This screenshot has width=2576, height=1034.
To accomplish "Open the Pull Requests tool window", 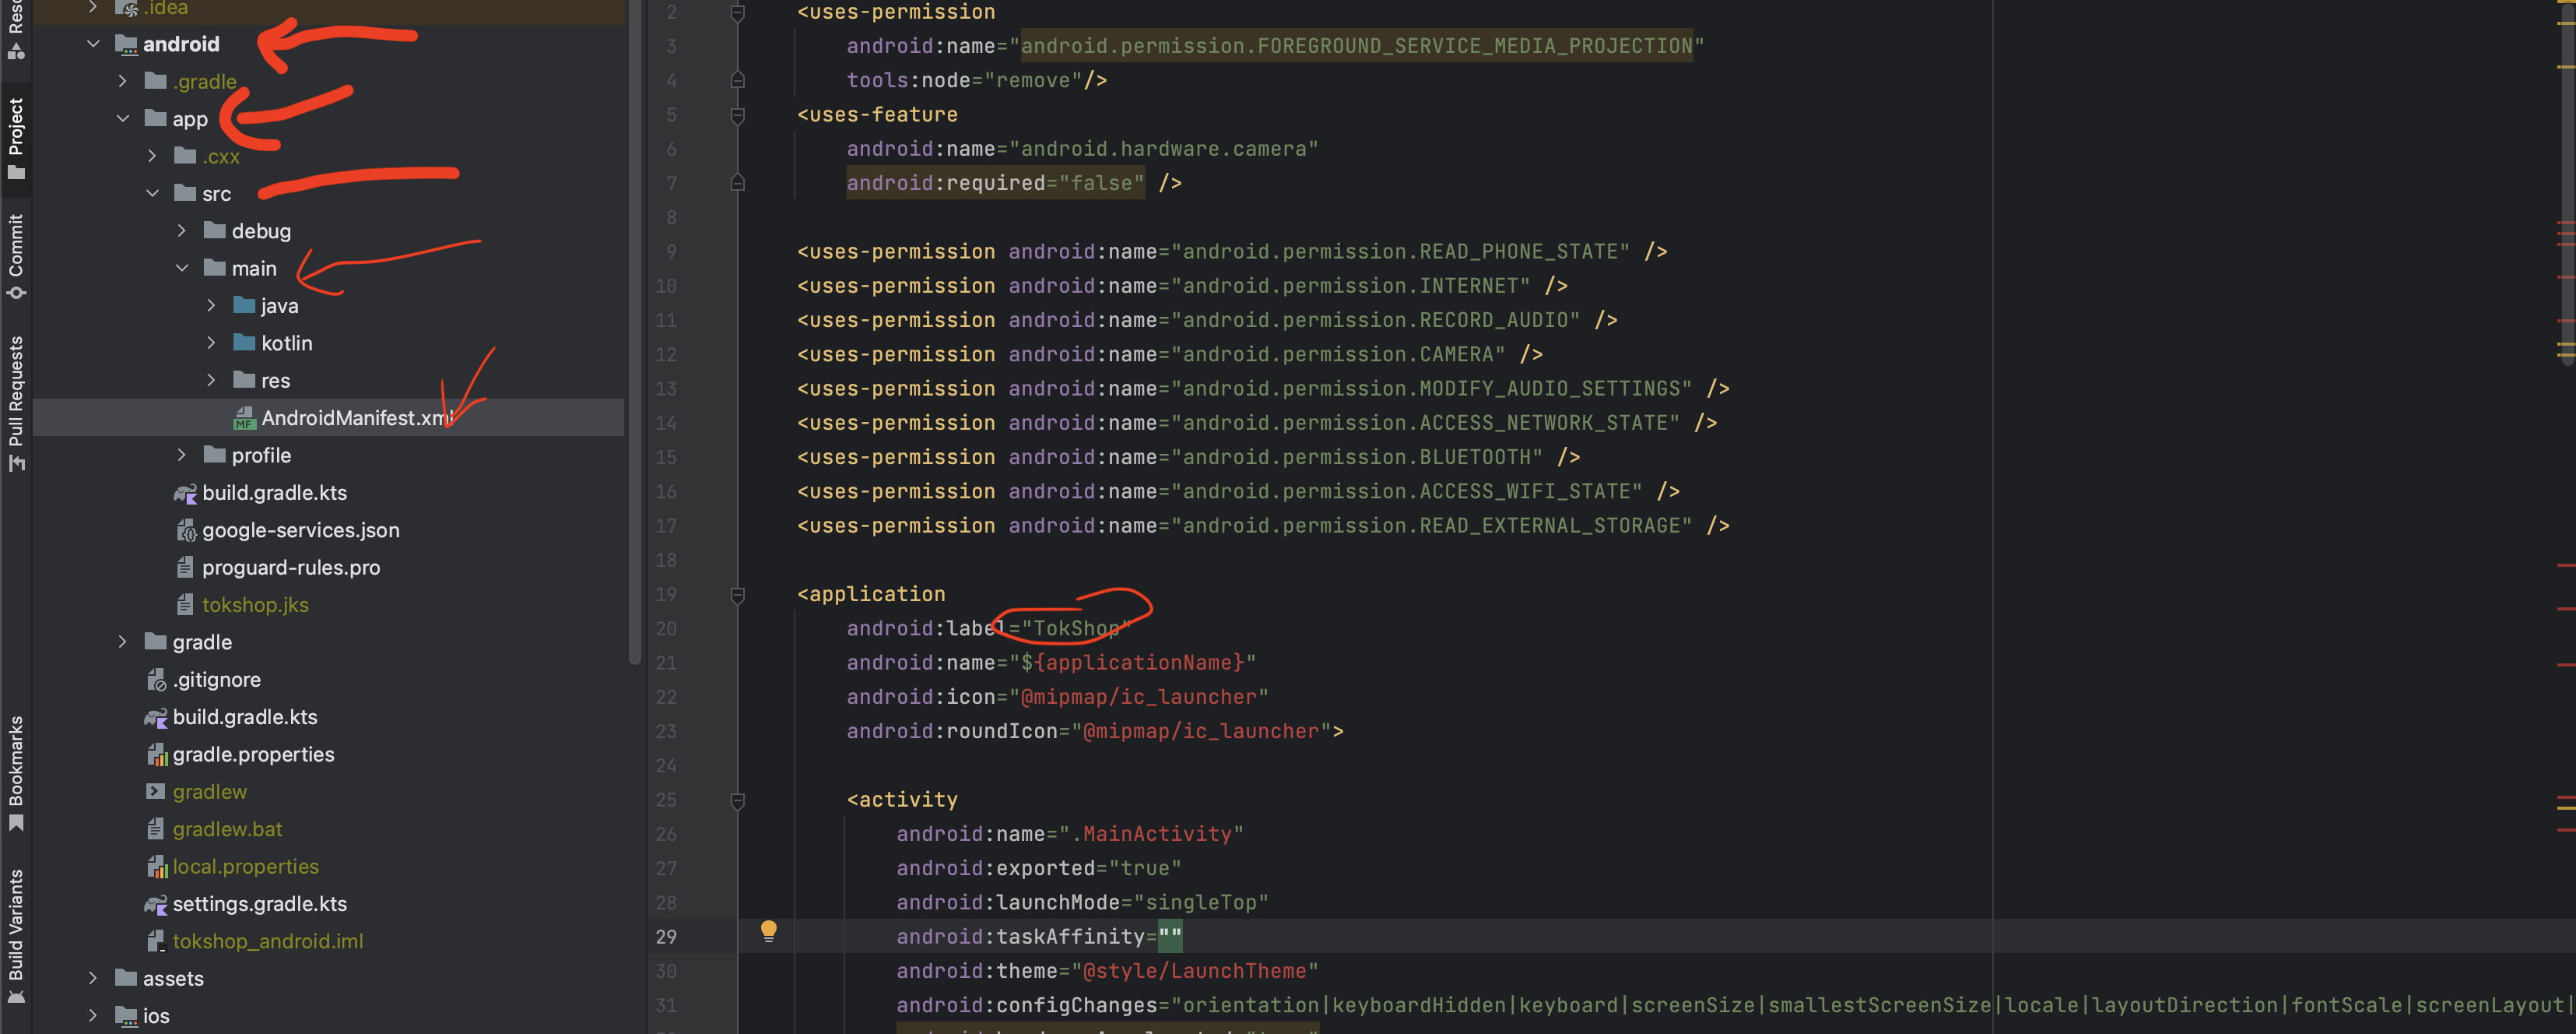I will coord(16,392).
